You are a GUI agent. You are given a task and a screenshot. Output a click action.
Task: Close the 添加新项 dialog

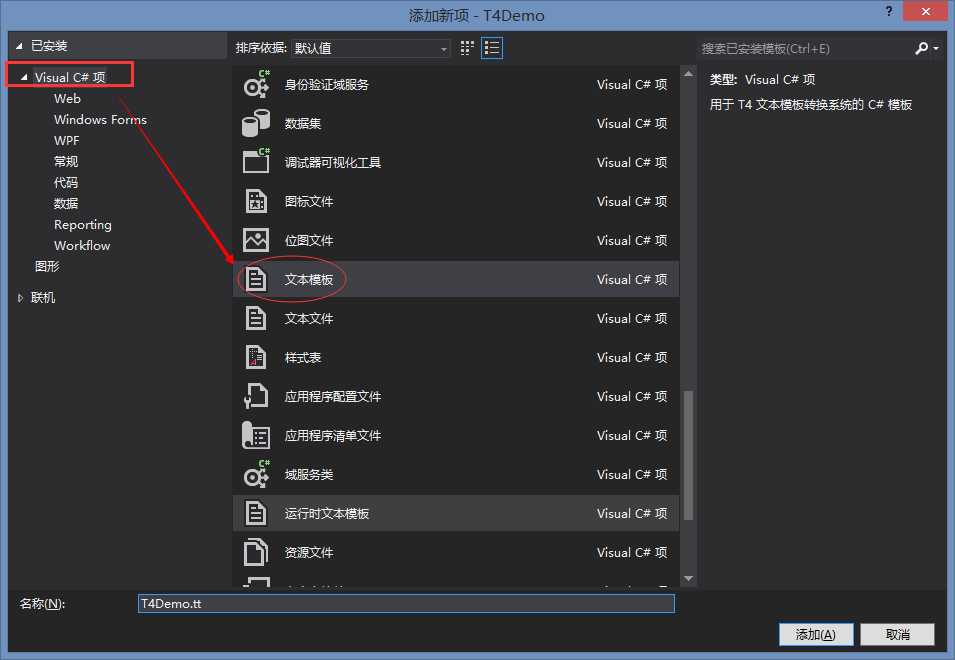coord(925,11)
